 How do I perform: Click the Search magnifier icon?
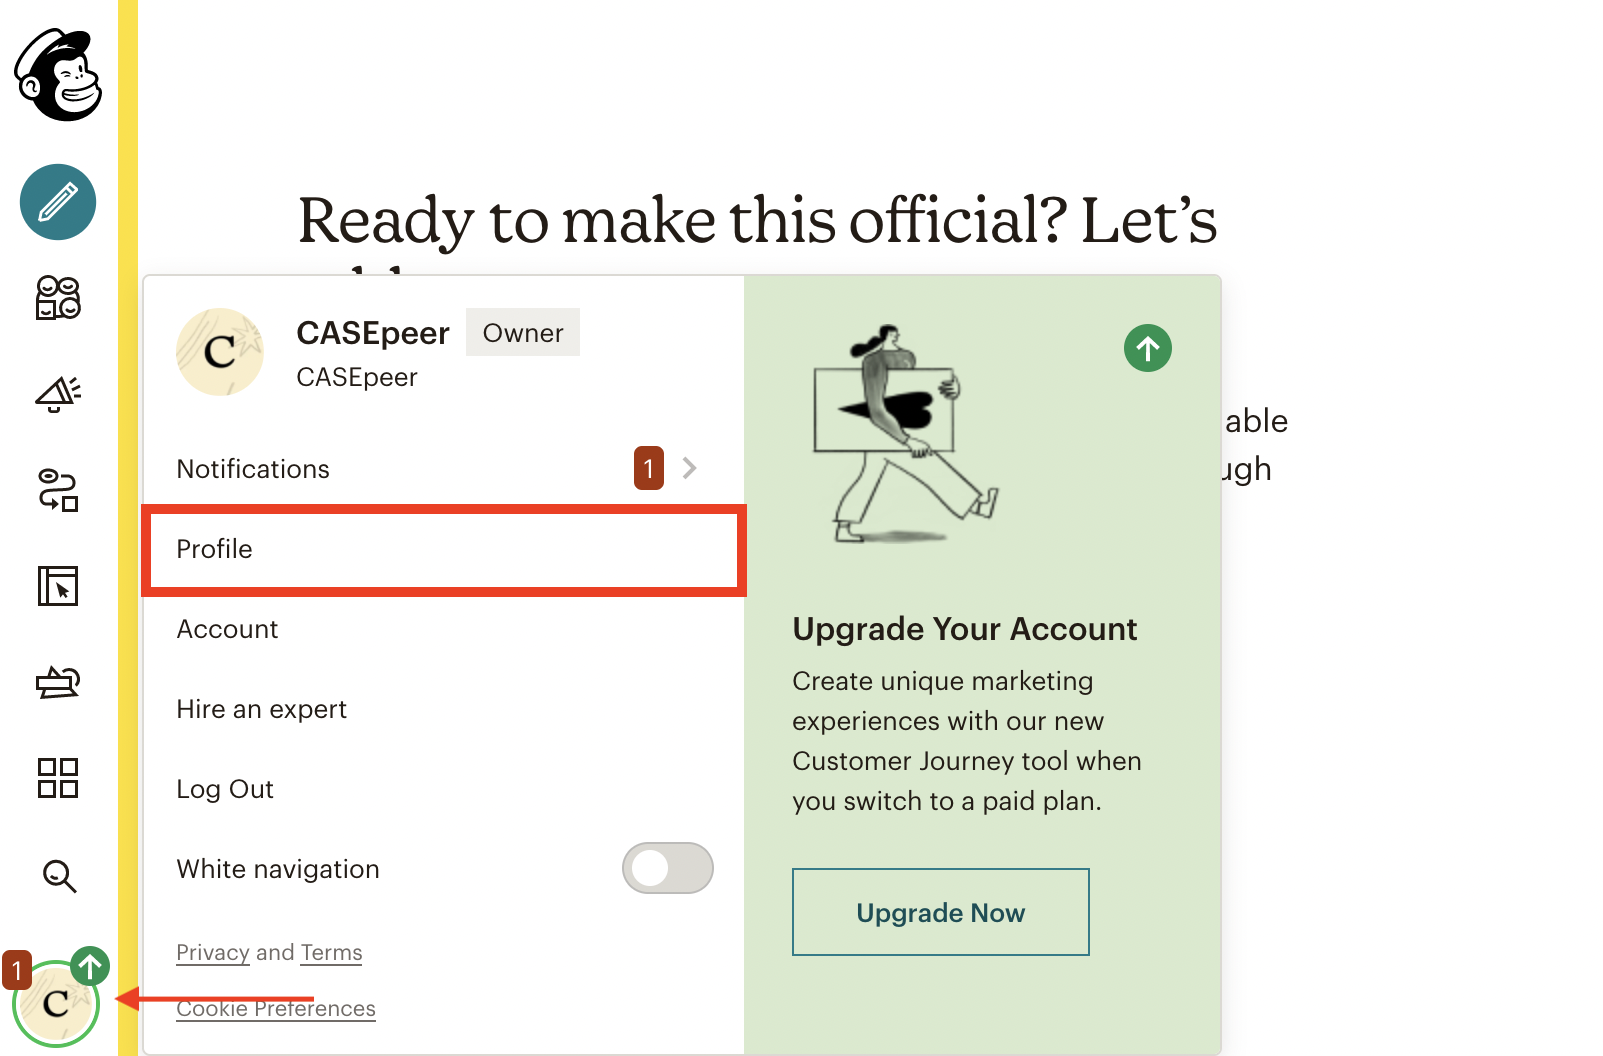[59, 875]
